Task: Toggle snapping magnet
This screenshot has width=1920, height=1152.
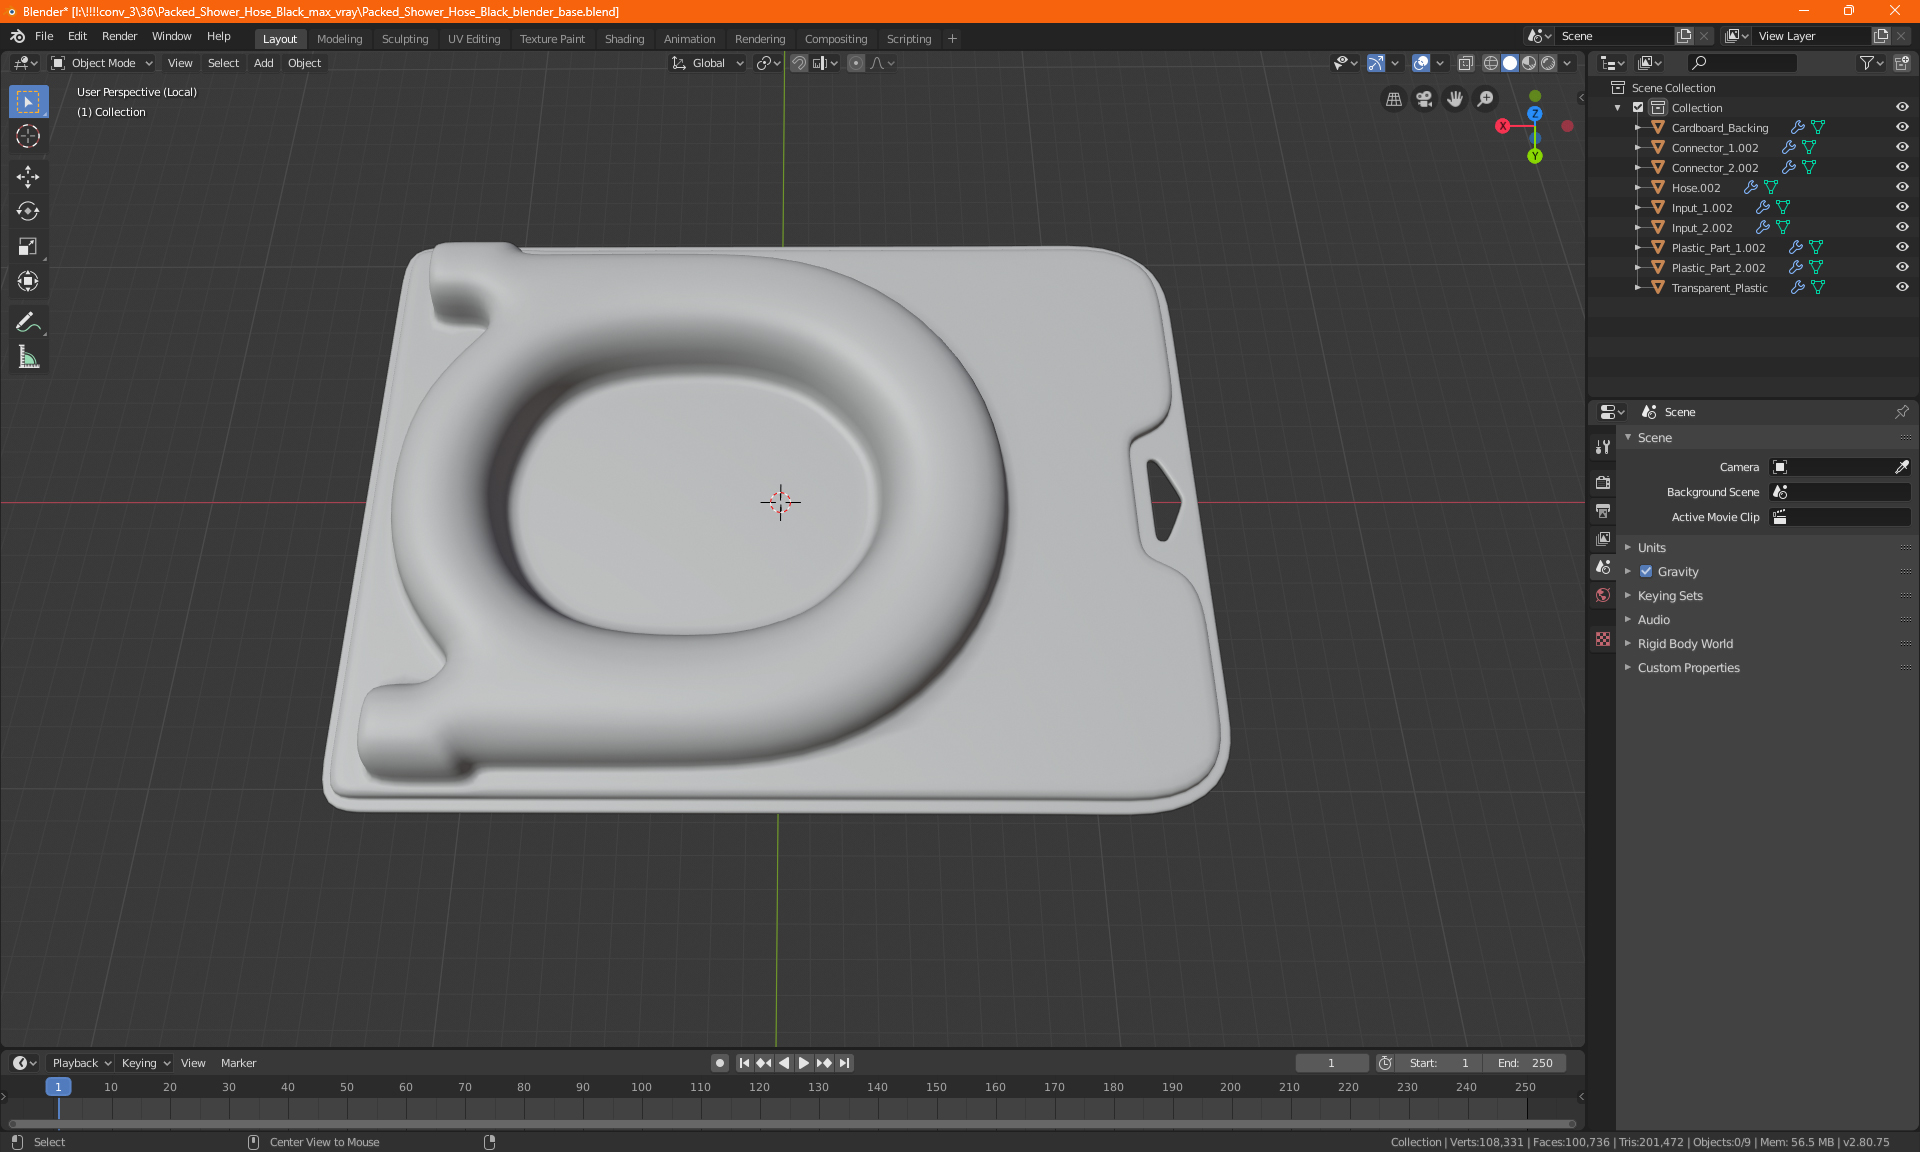Action: (799, 63)
